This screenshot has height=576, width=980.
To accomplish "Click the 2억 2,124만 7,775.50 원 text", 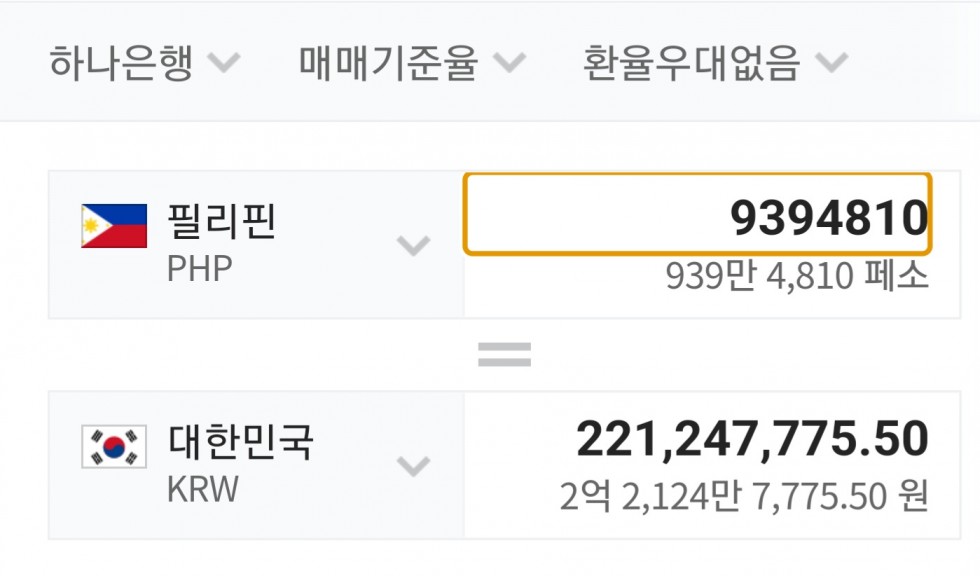I will tap(744, 496).
